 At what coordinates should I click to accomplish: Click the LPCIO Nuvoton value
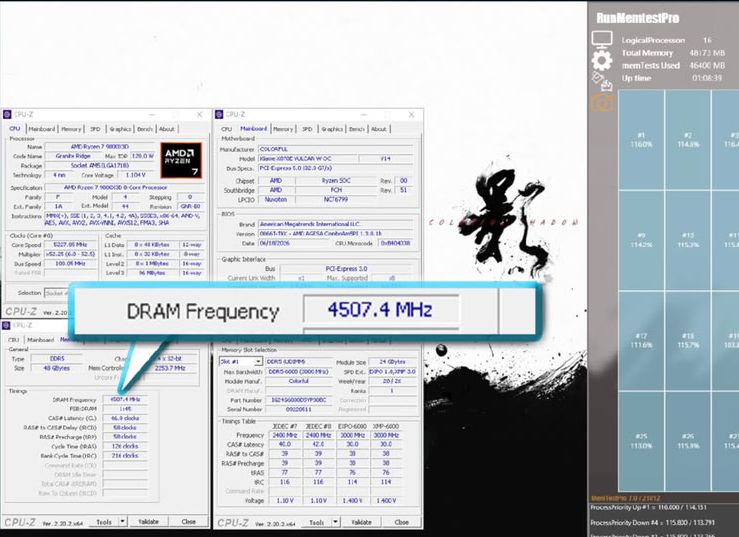coord(276,199)
